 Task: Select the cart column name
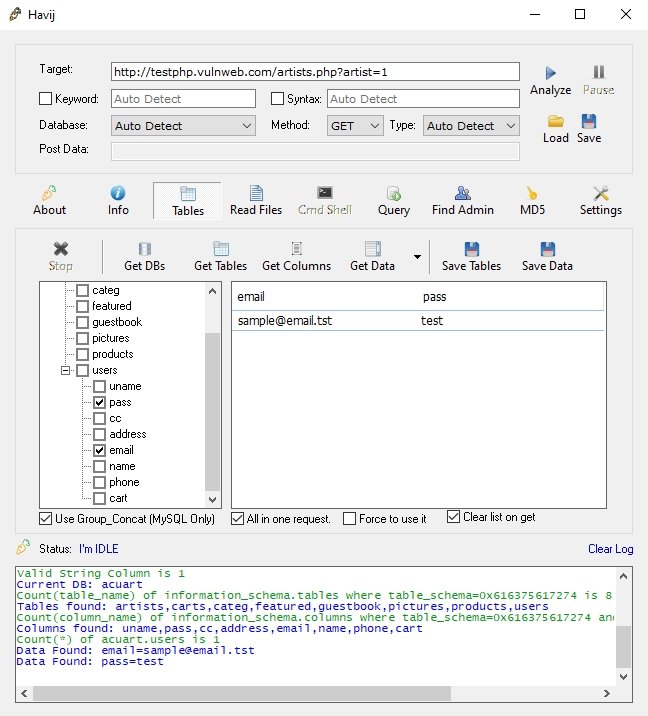click(x=118, y=498)
